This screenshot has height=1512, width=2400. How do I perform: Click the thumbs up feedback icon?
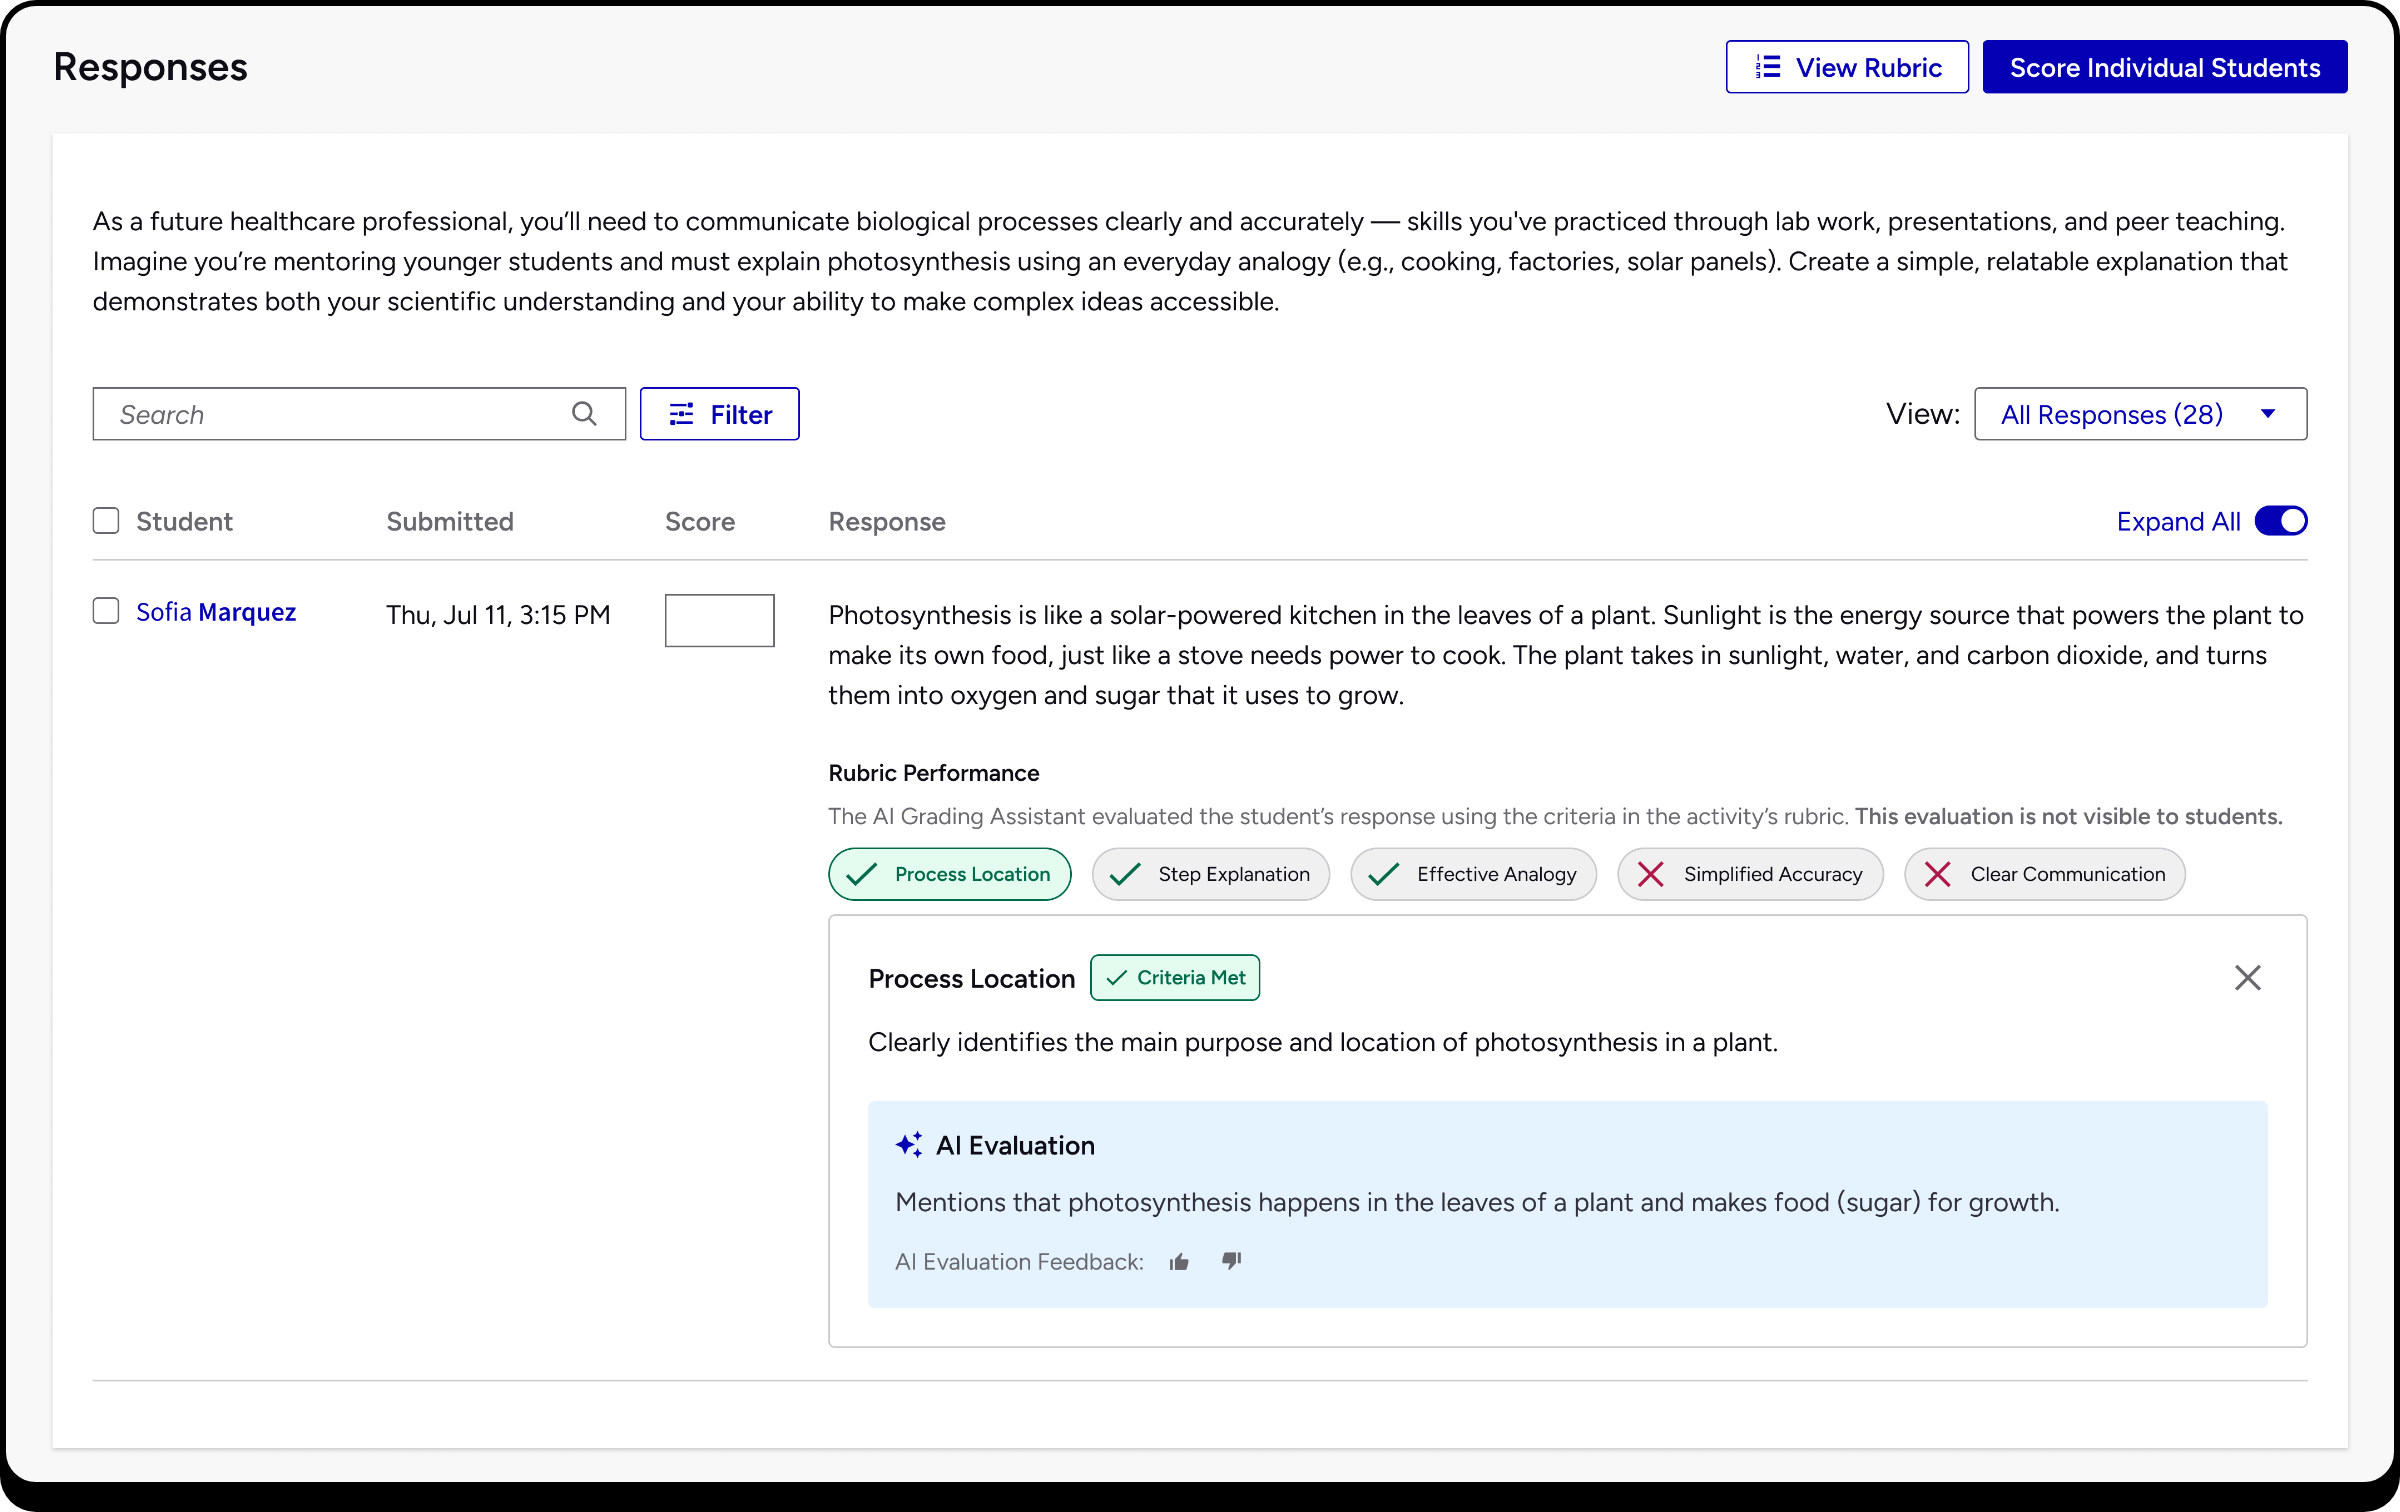[1179, 1262]
